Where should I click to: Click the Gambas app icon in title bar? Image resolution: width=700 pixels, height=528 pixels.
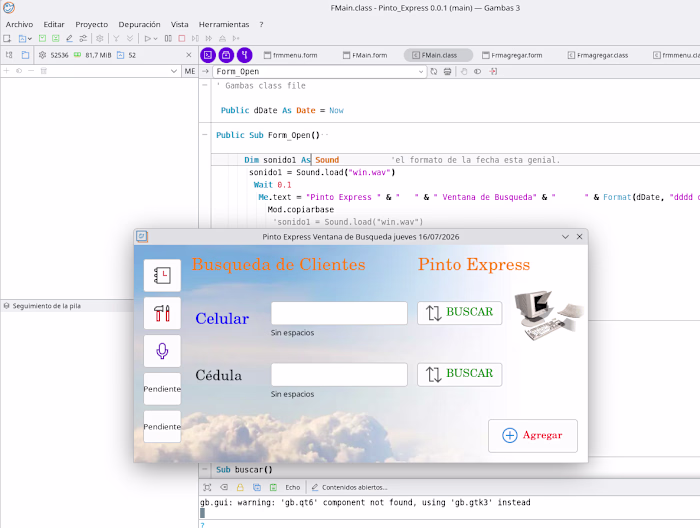pos(8,8)
